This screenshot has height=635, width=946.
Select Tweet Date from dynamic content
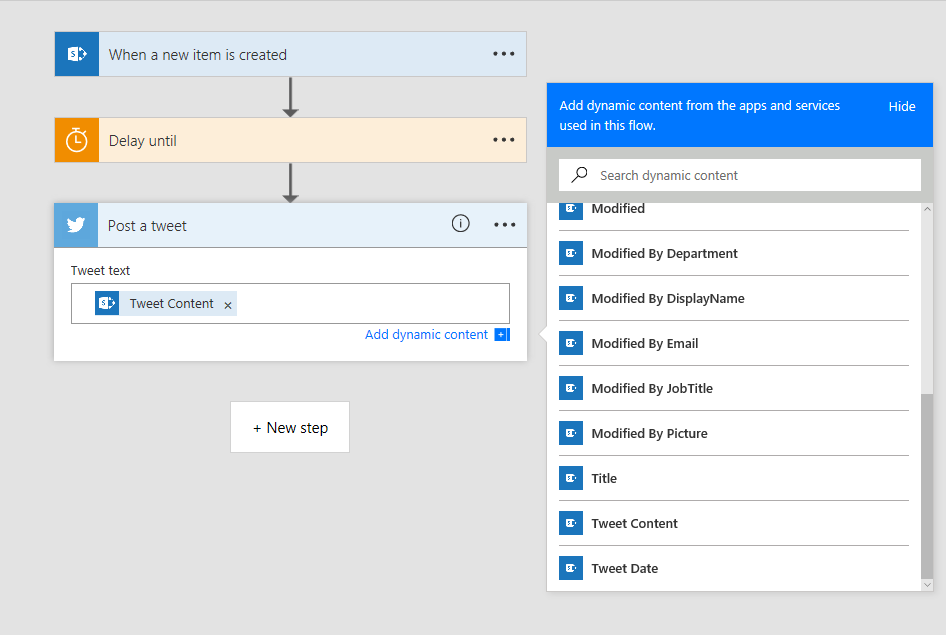(624, 568)
